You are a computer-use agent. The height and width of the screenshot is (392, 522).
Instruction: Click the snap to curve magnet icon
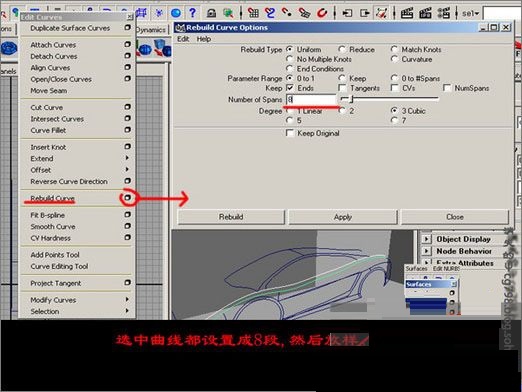[x=270, y=13]
